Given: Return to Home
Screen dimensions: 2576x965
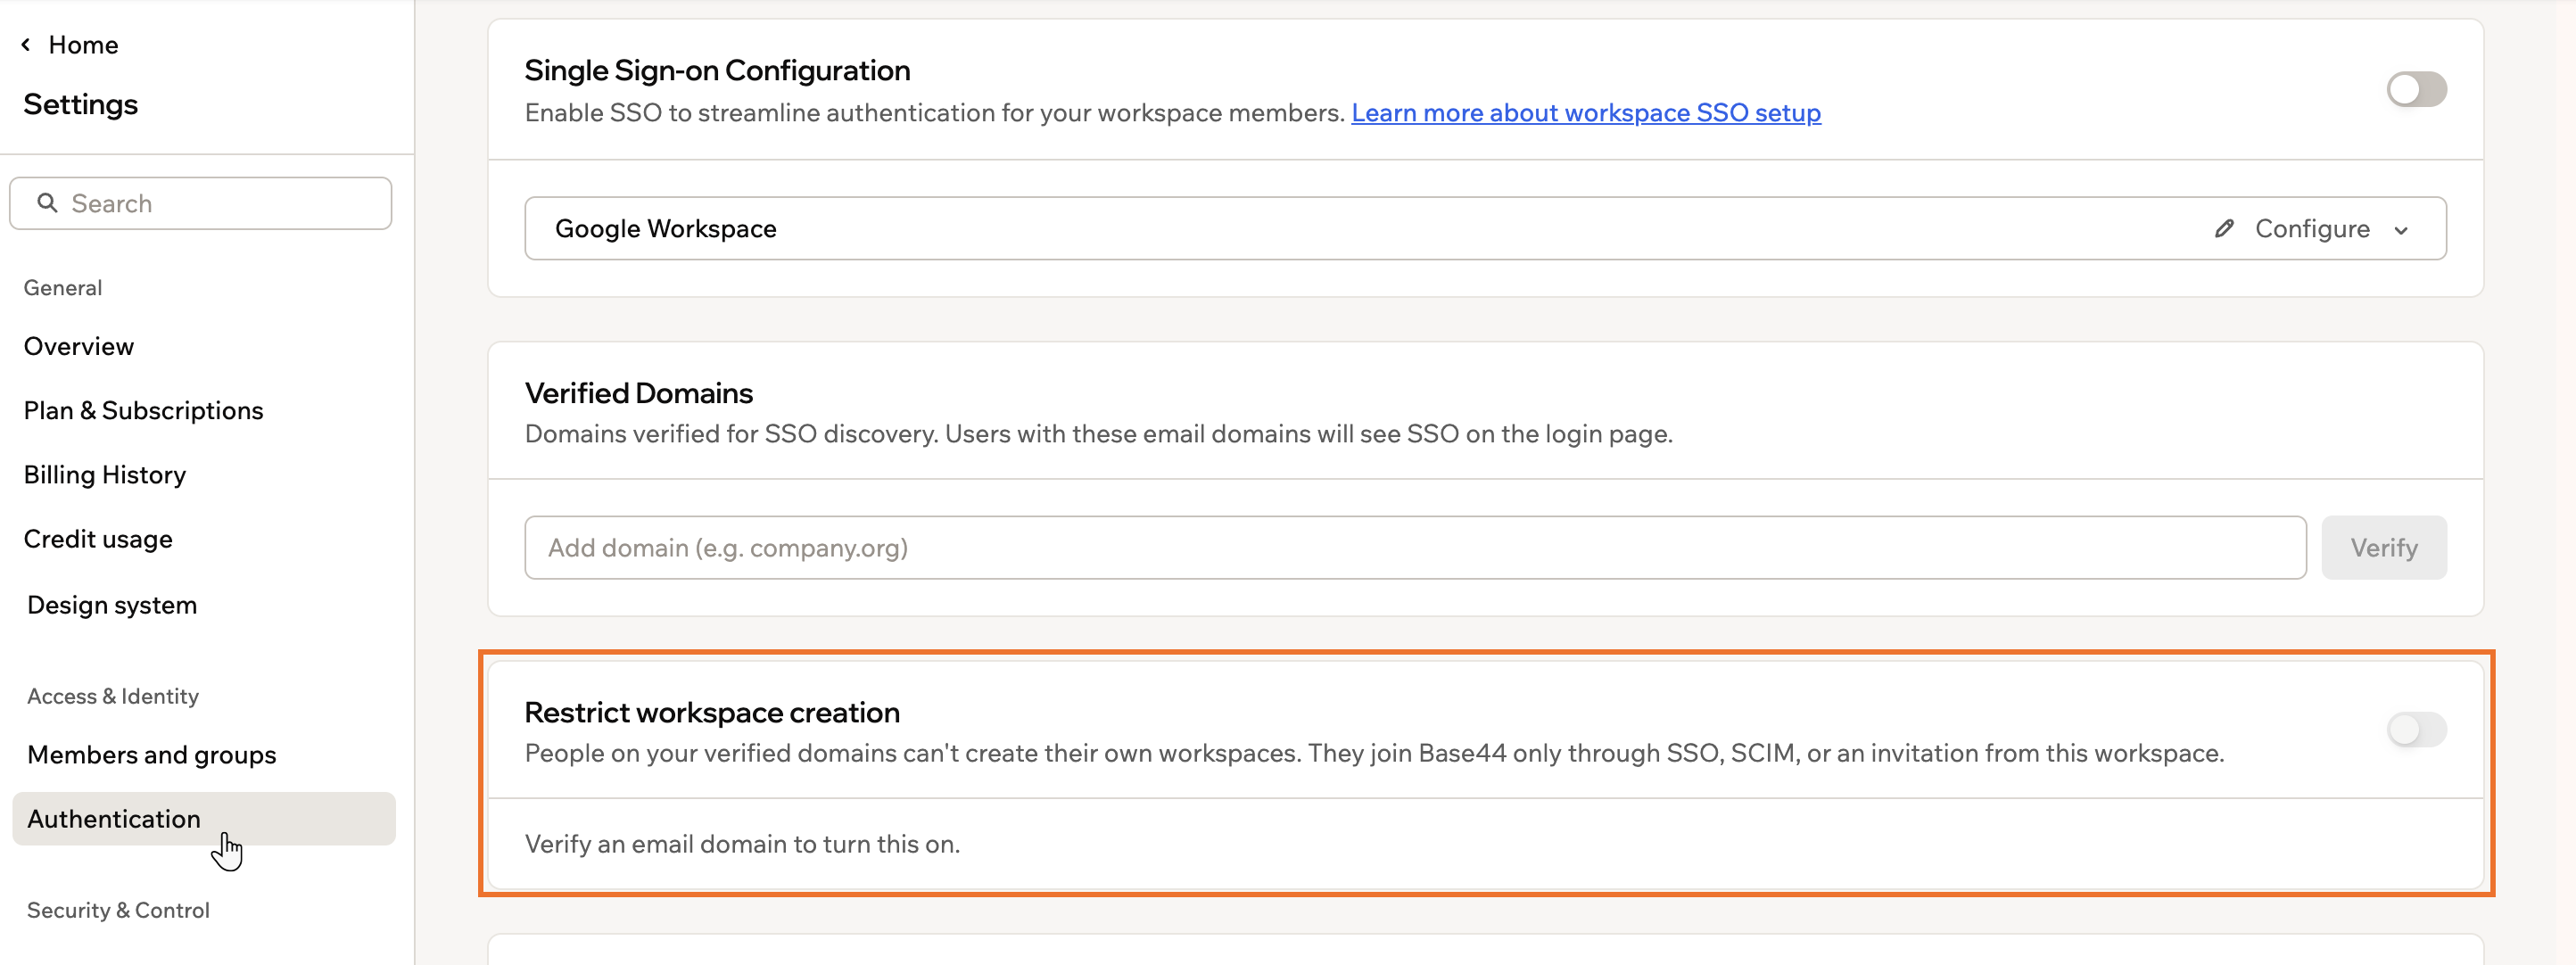Looking at the screenshot, I should 83,44.
